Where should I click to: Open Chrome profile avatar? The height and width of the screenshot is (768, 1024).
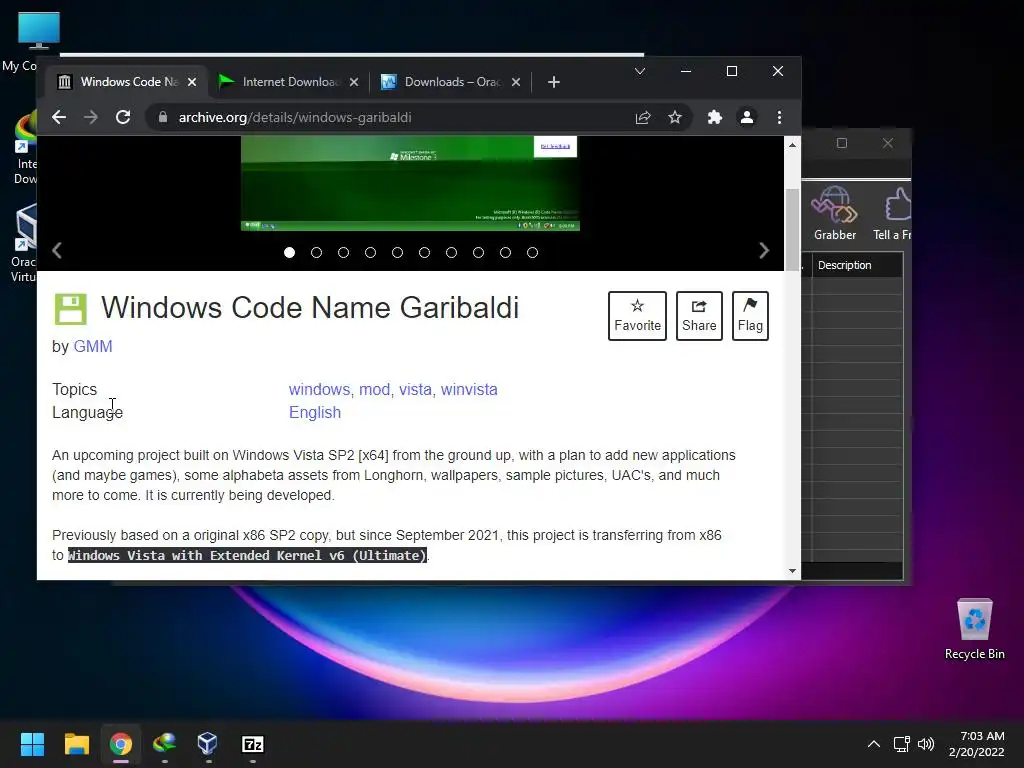(746, 118)
